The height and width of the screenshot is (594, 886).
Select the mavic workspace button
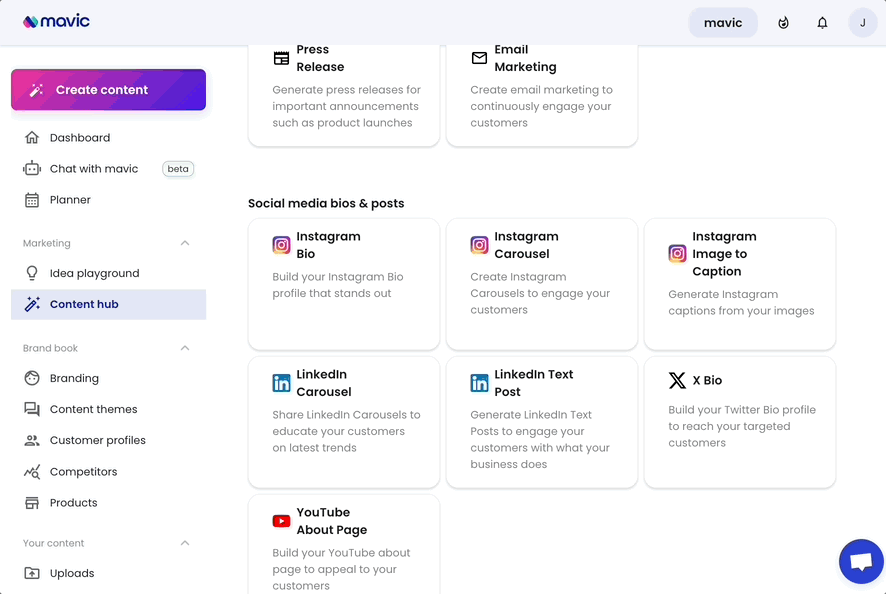coord(723,23)
